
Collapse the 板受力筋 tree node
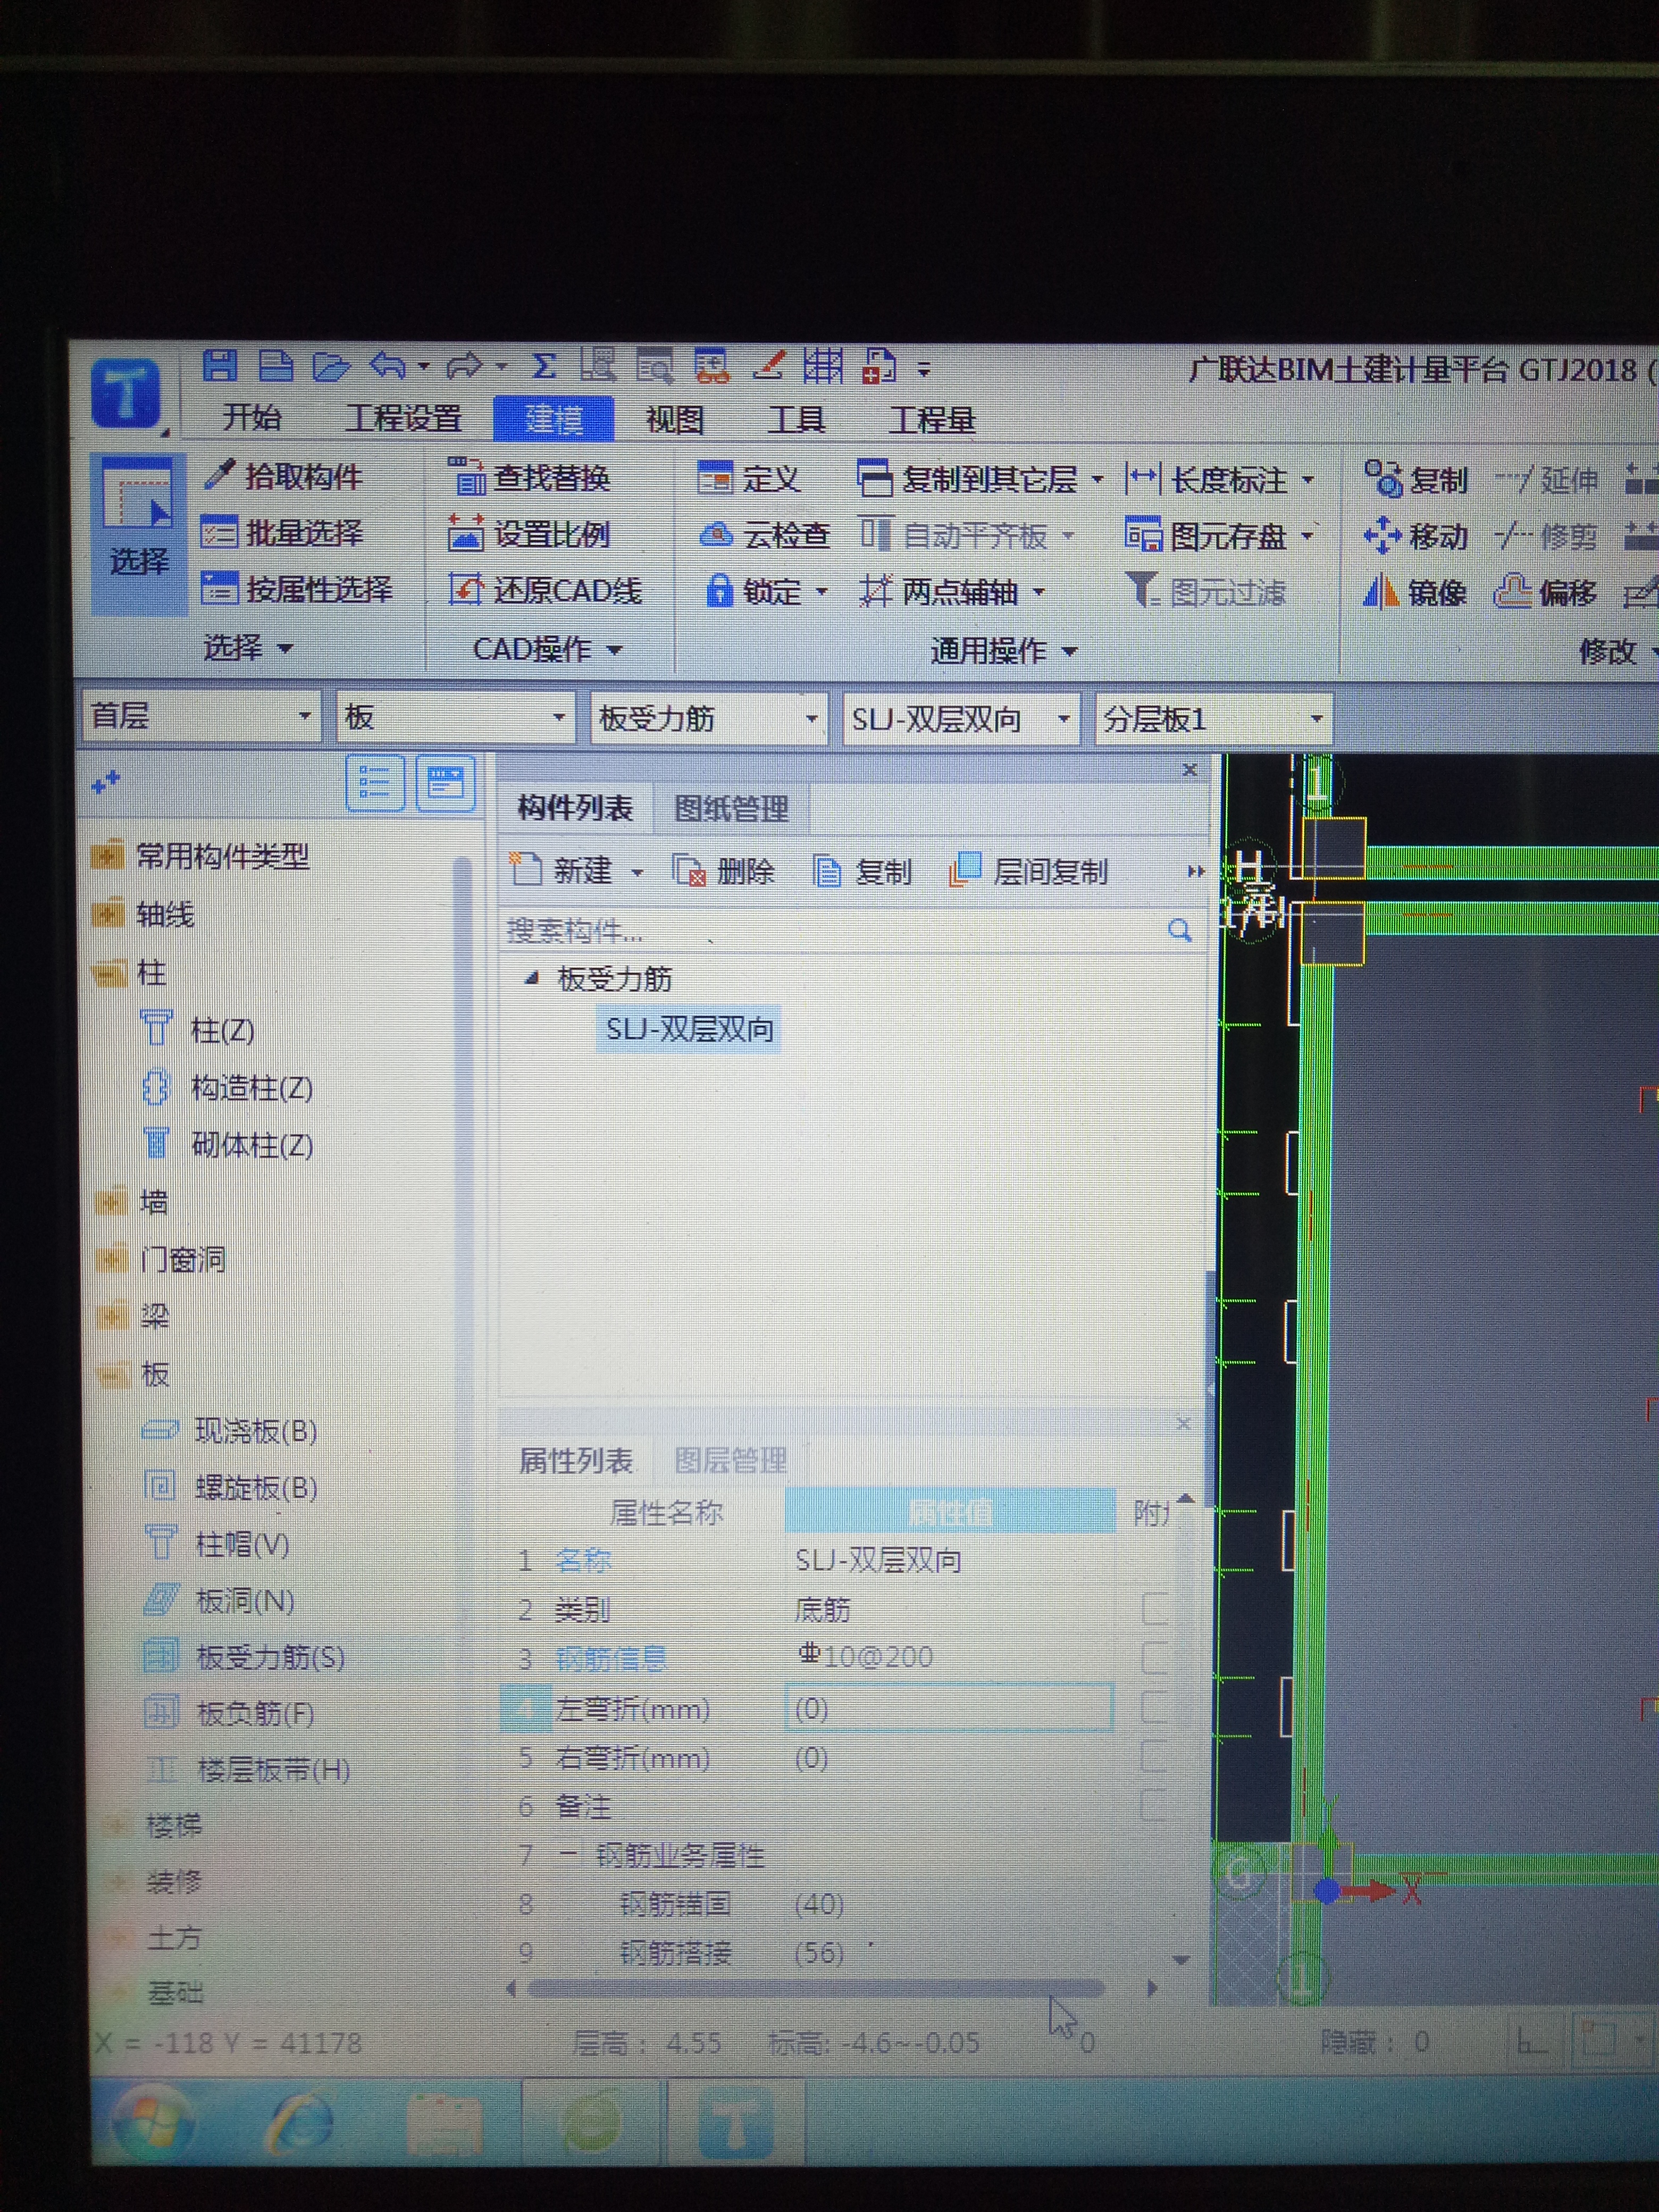click(x=531, y=979)
